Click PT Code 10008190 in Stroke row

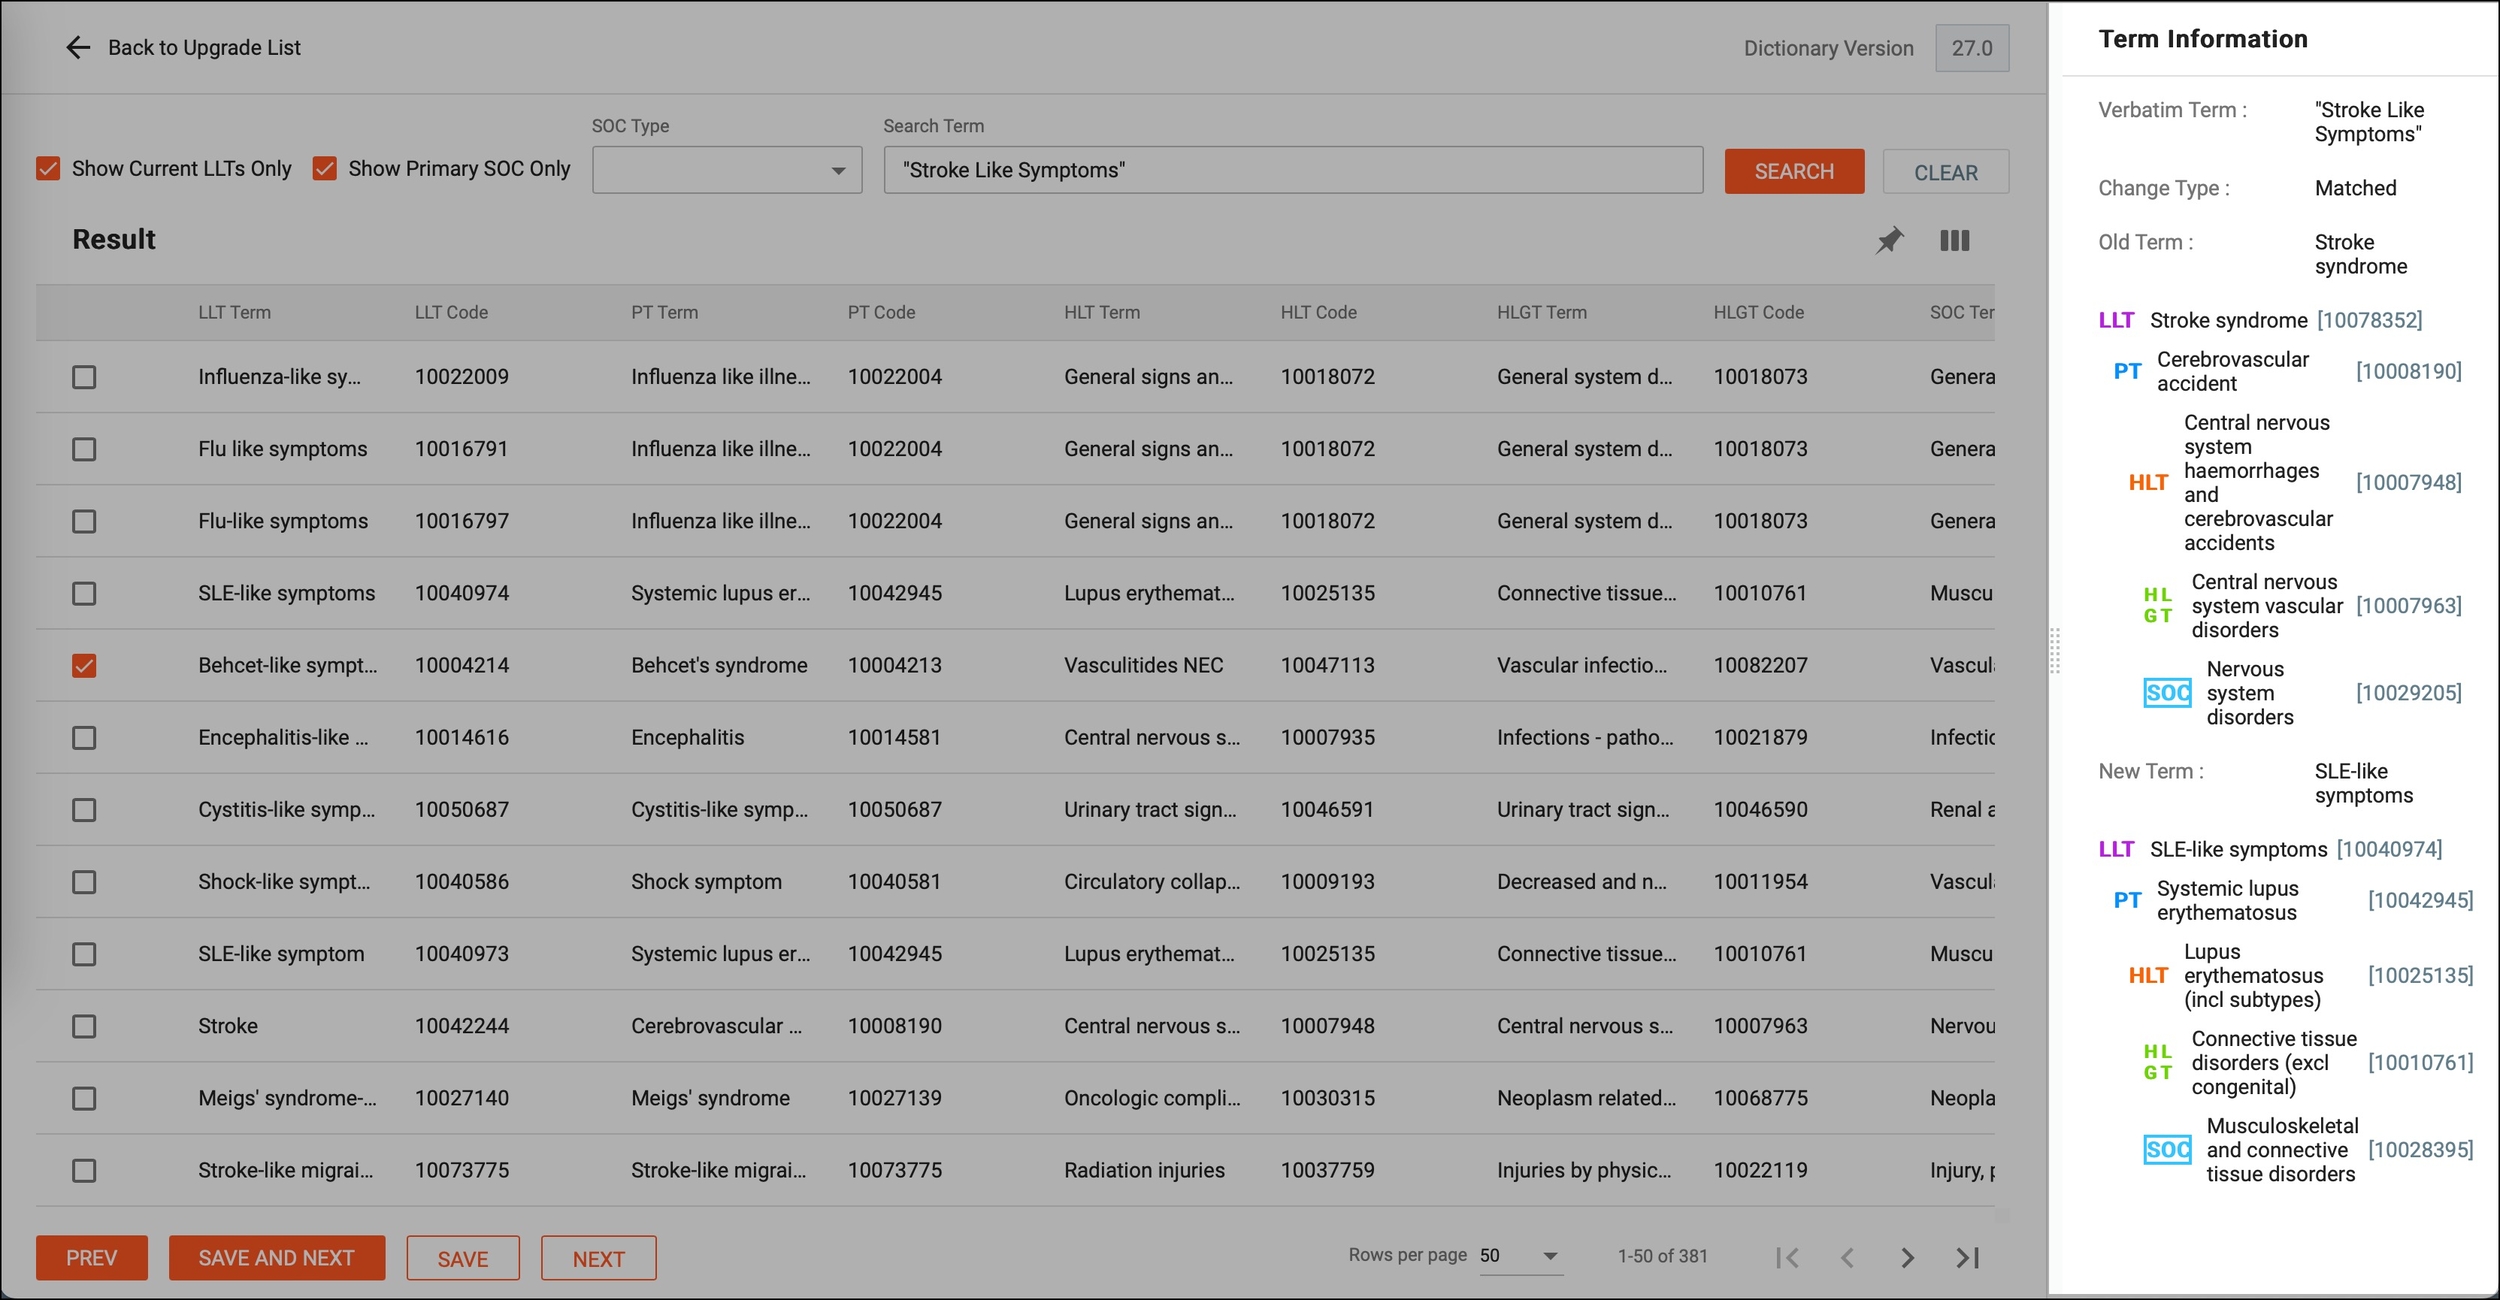tap(894, 1026)
